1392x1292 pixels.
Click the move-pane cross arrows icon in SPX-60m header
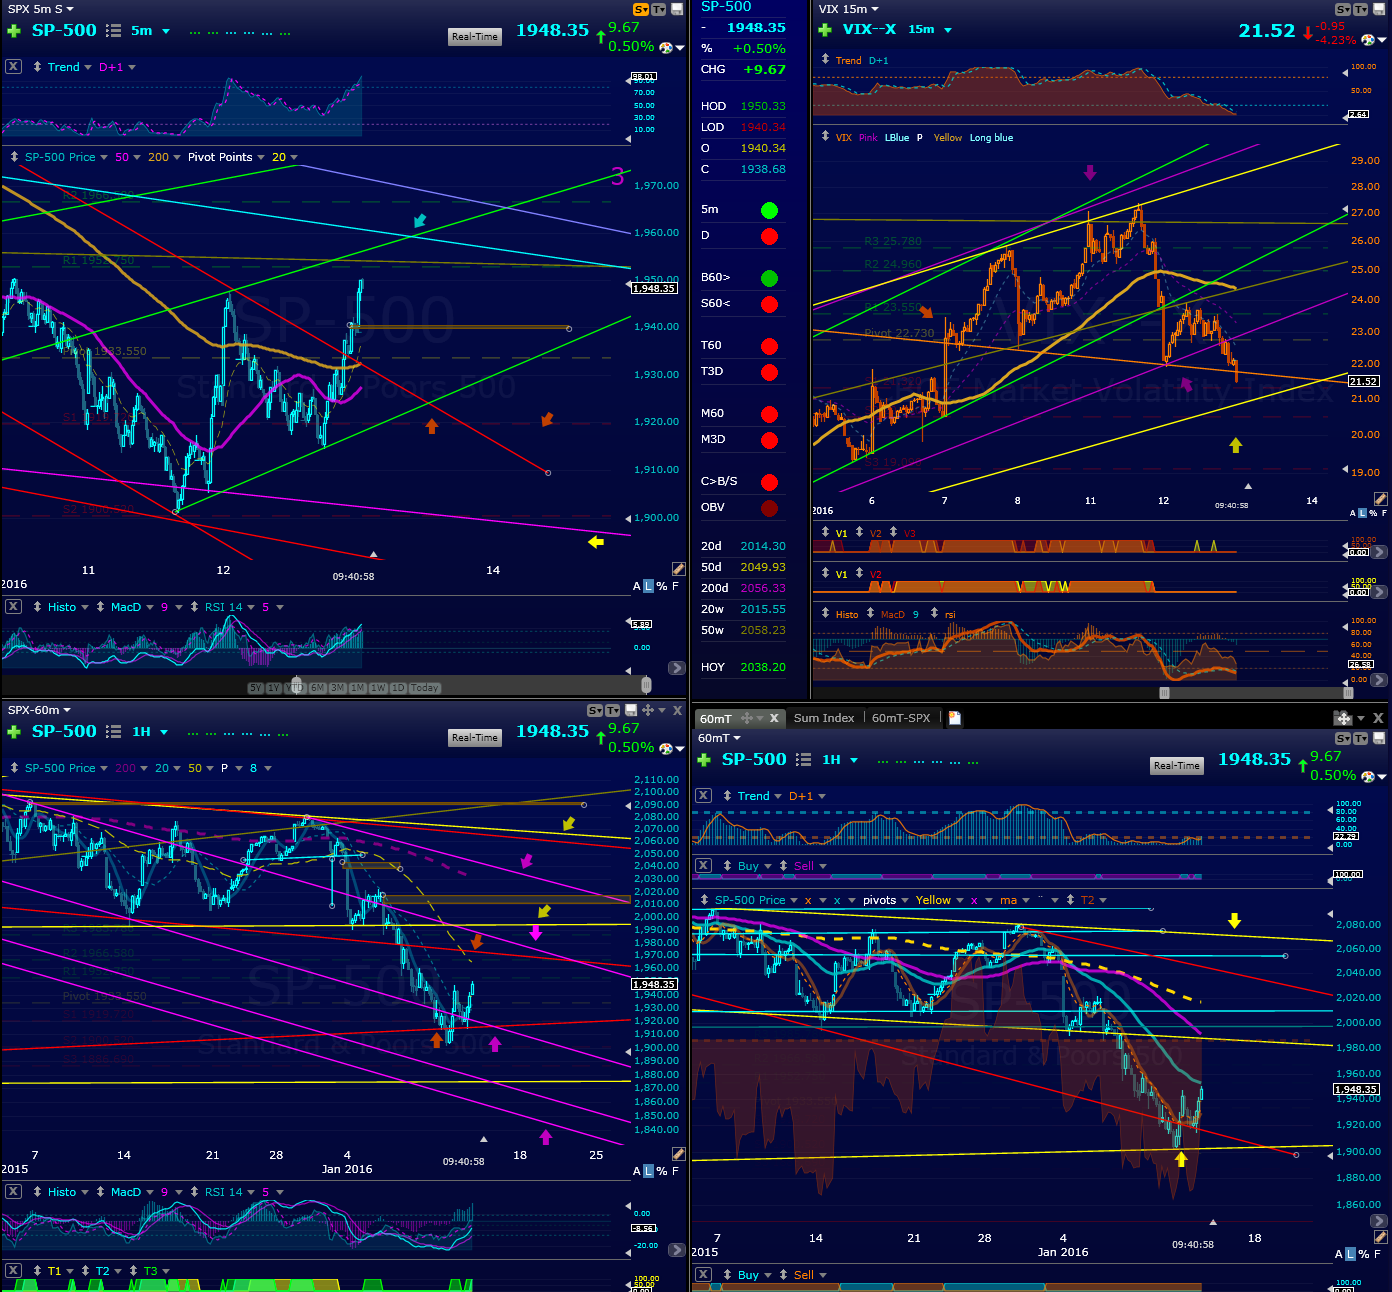[x=648, y=710]
